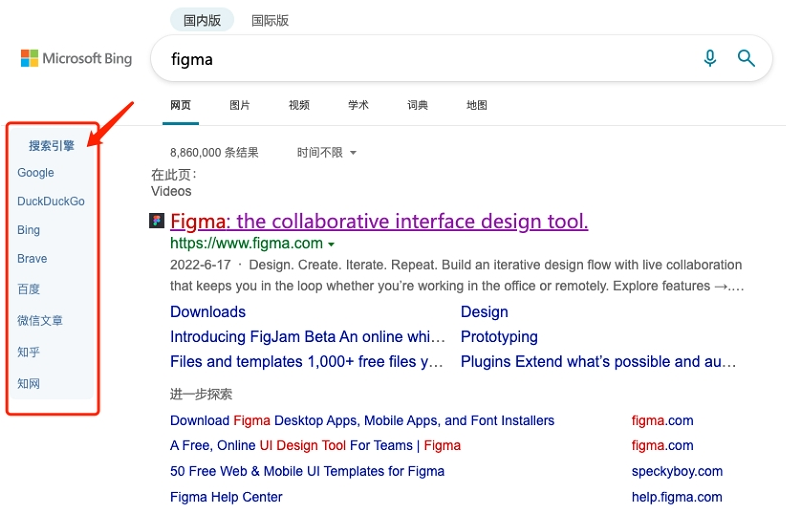
Task: Click 微信文章 in the sidebar
Action: click(40, 320)
